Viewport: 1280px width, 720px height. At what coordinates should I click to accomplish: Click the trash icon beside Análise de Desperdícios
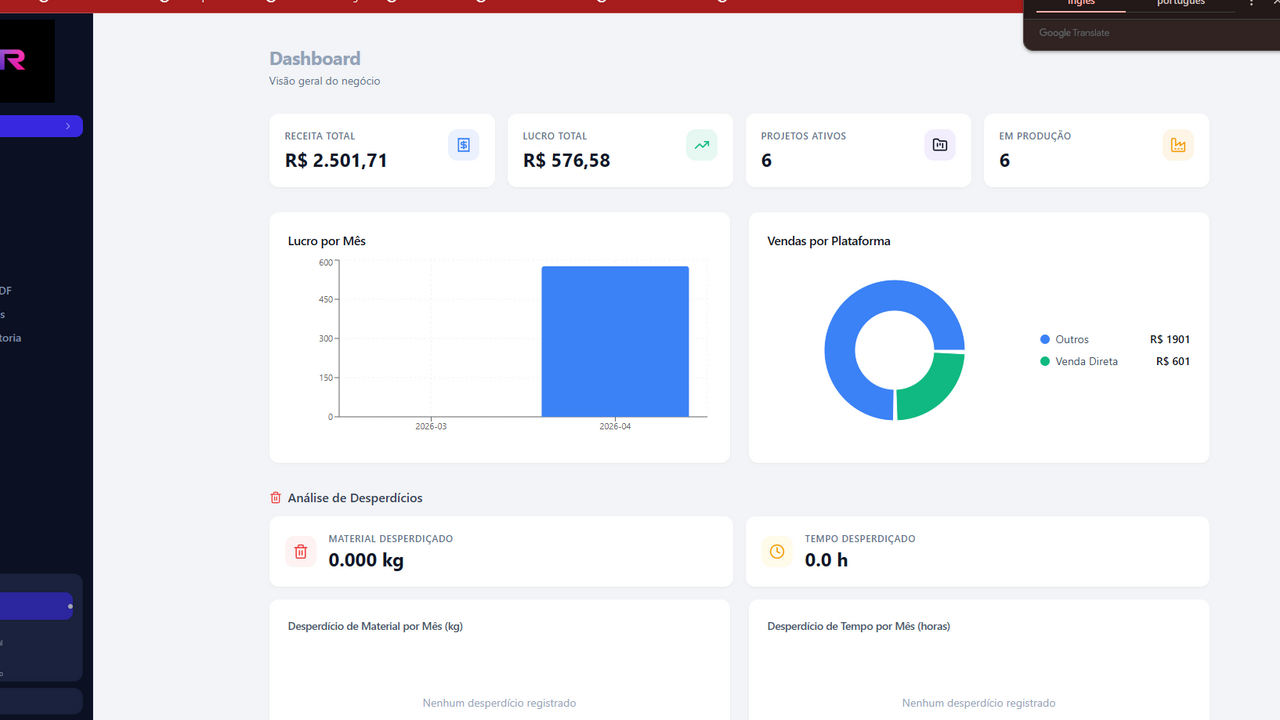(276, 498)
